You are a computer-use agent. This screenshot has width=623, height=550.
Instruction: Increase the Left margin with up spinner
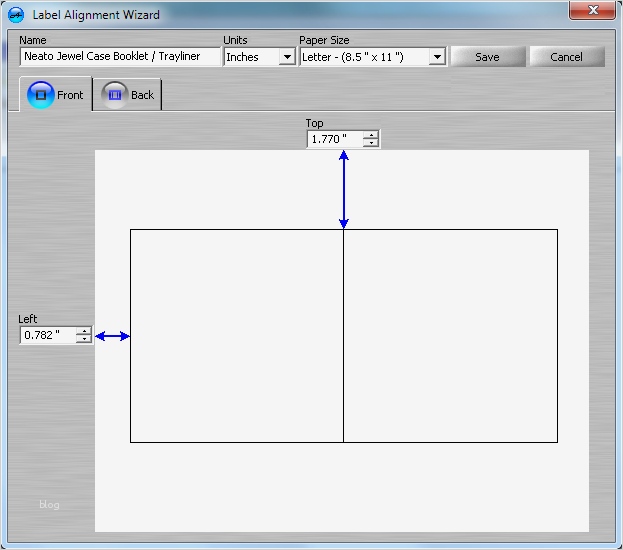click(84, 331)
